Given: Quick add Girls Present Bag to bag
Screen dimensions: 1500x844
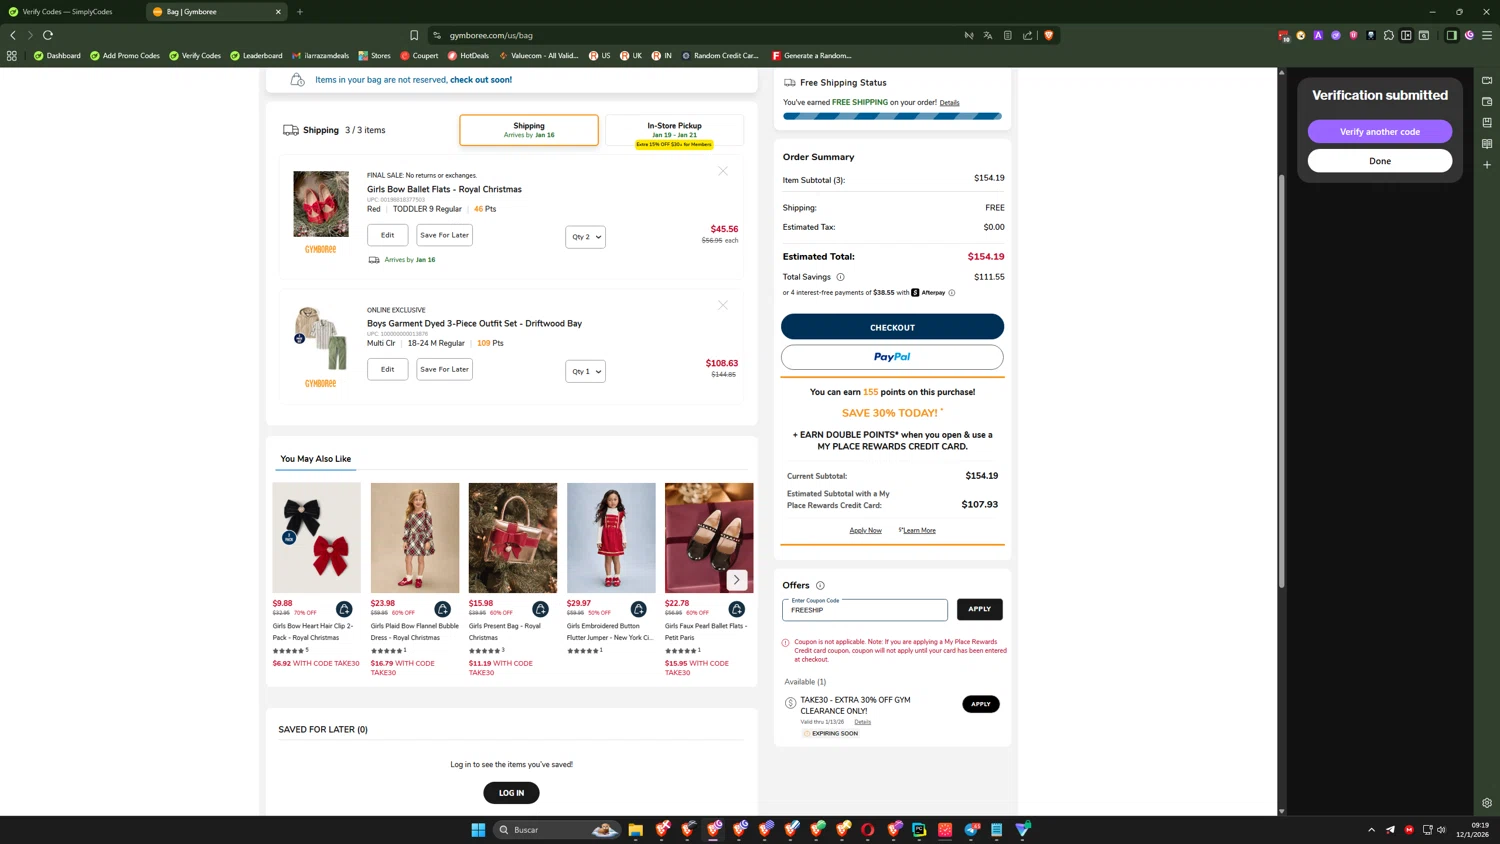Looking at the screenshot, I should (540, 609).
